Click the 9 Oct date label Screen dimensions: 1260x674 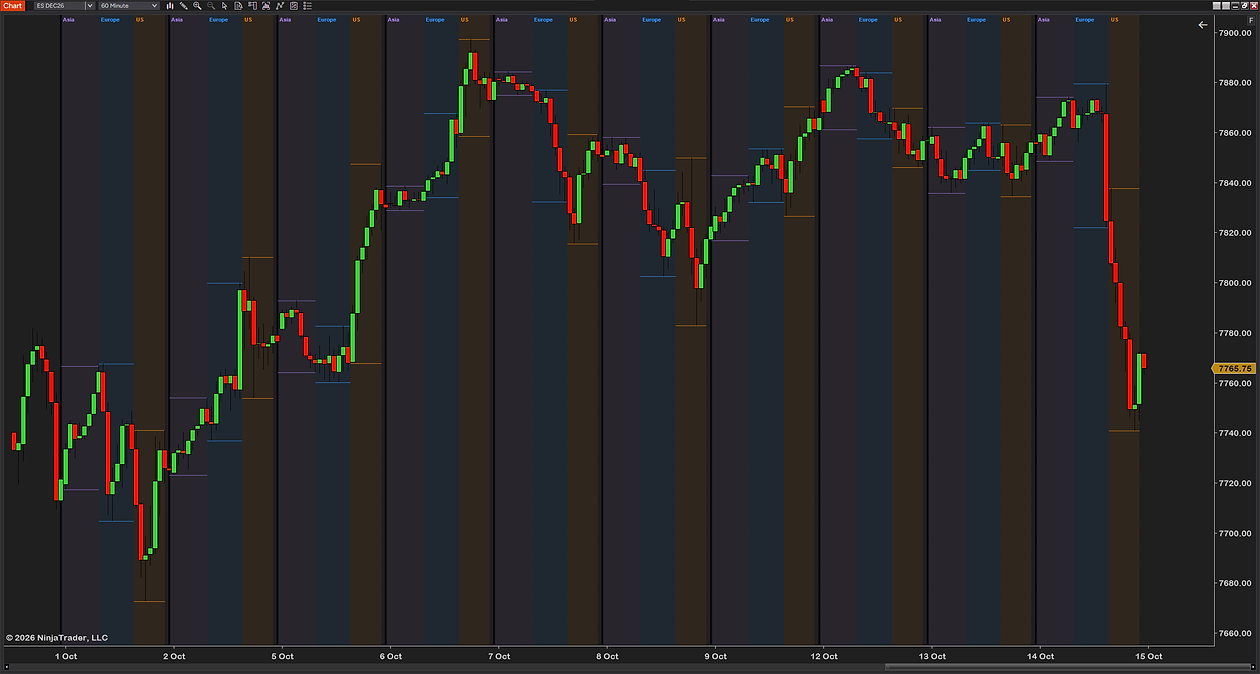tap(715, 656)
